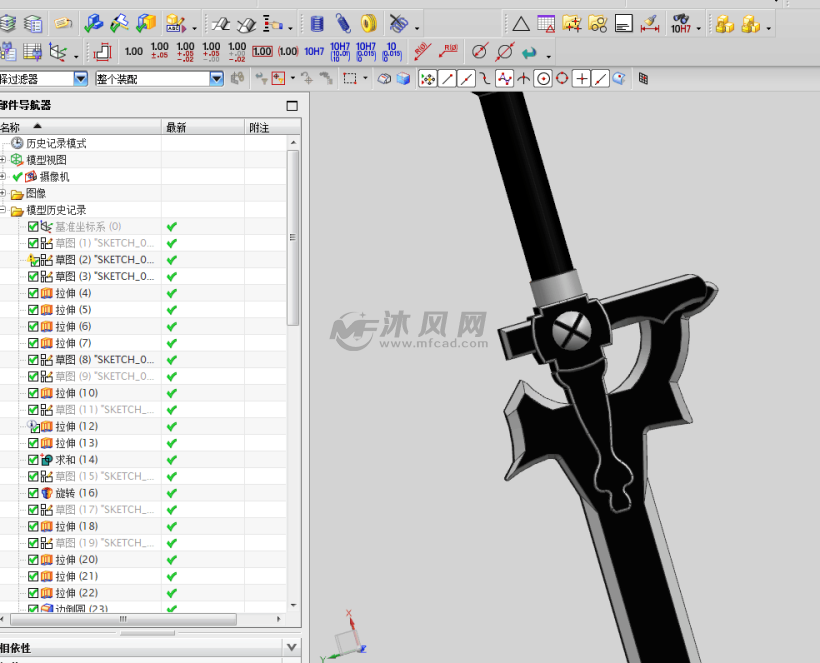Image resolution: width=820 pixels, height=663 pixels.
Task: Enable the quadrant point snap icon
Action: point(562,79)
